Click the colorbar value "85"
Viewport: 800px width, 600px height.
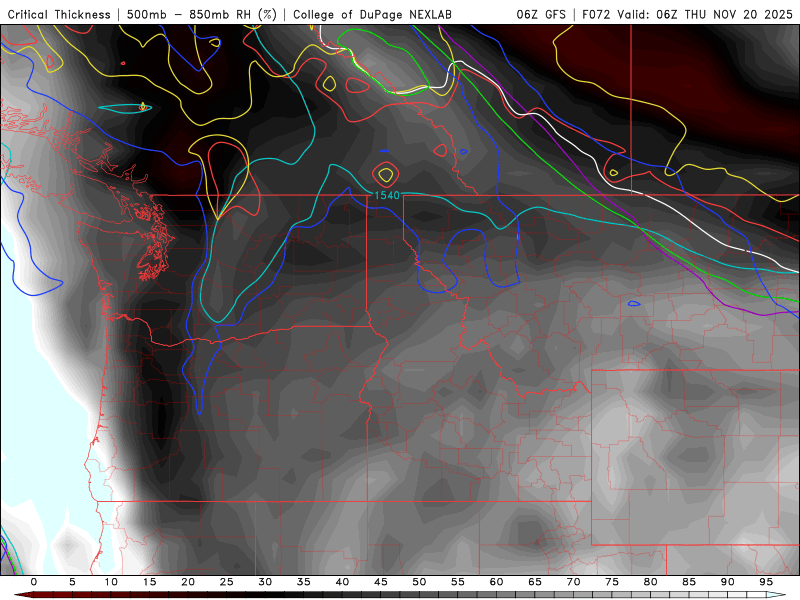point(689,582)
